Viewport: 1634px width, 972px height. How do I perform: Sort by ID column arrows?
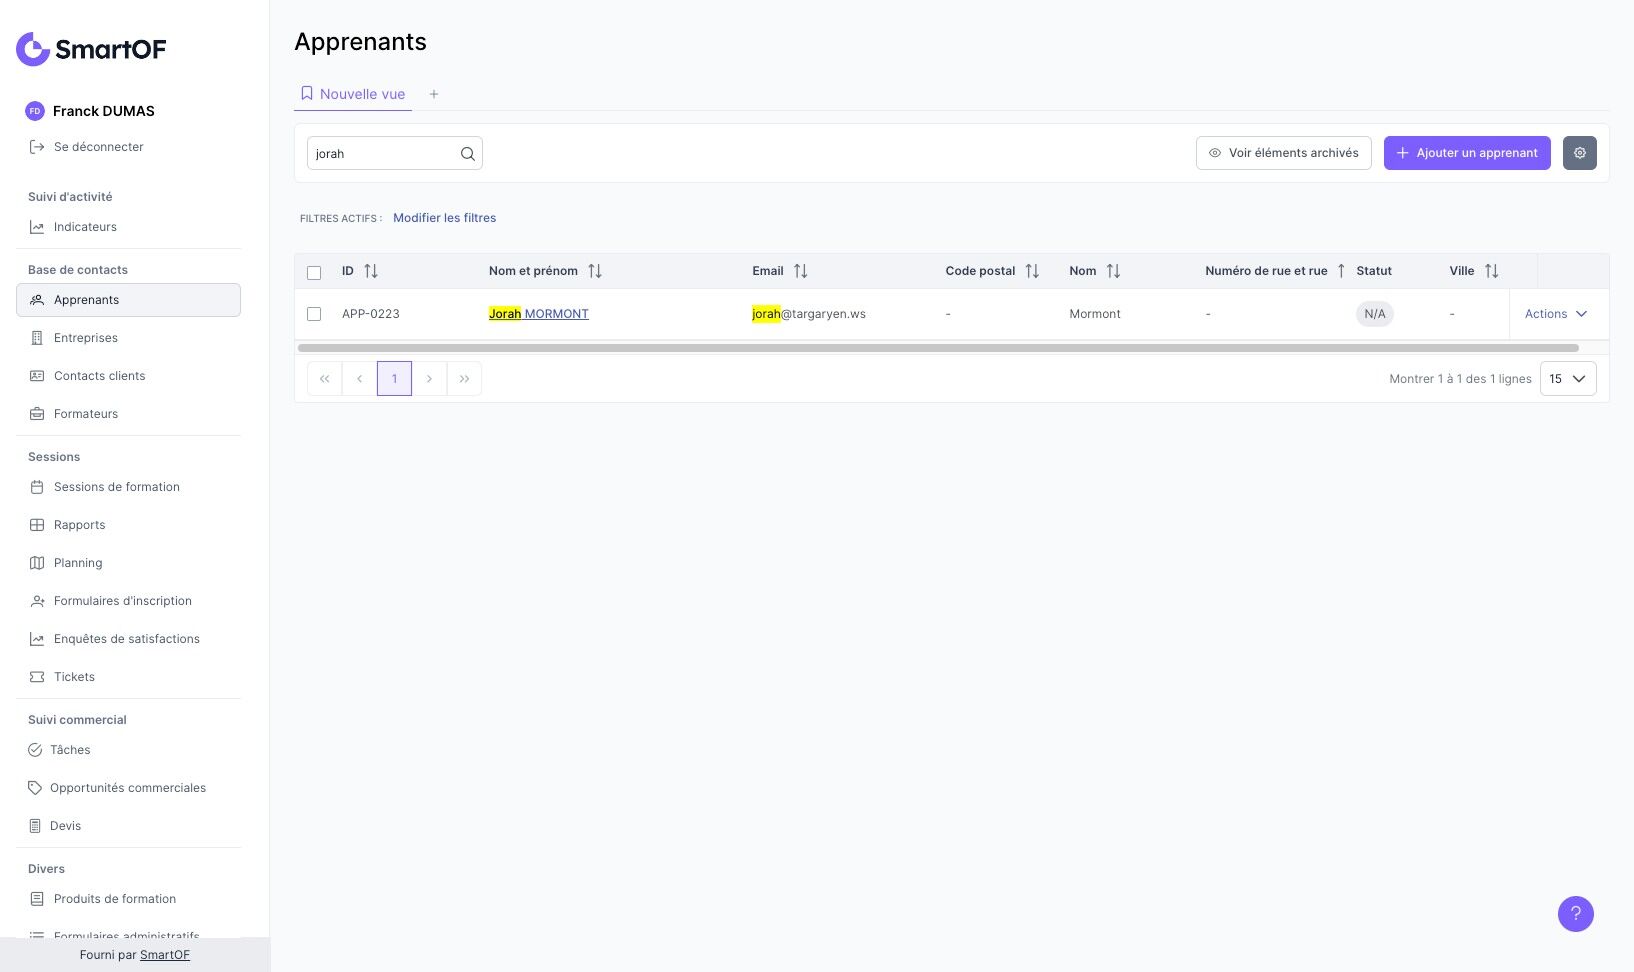371,271
